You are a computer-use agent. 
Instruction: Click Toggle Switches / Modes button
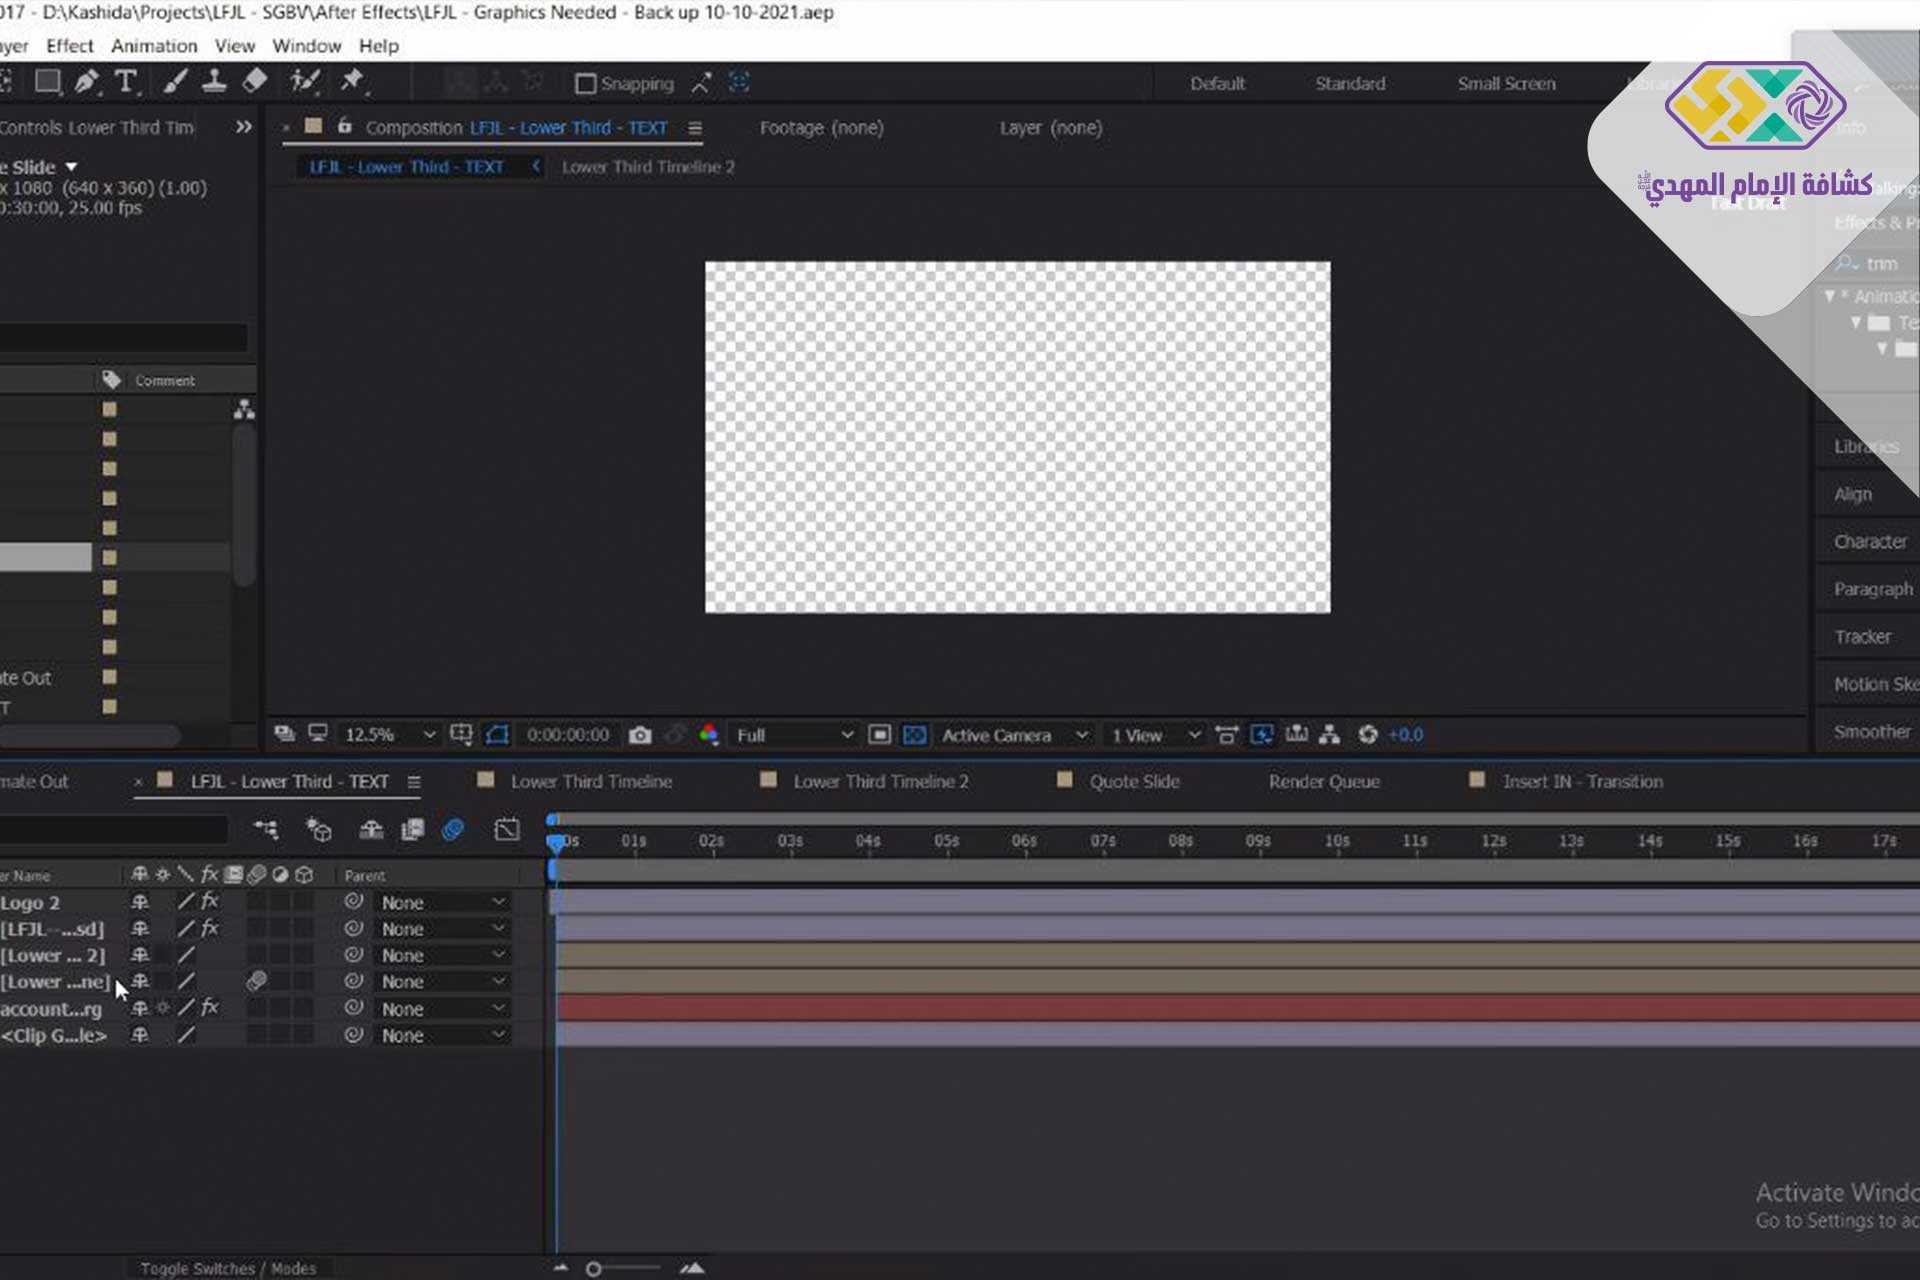tap(228, 1268)
